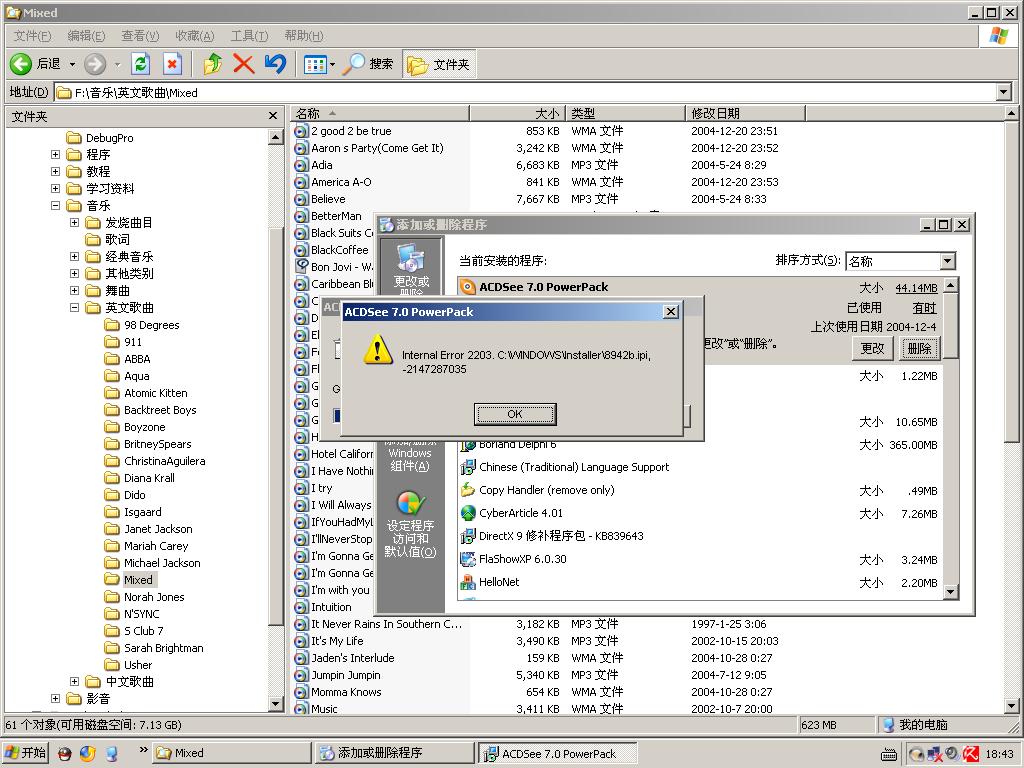Click the Search (搜索) magnifier button
The width and height of the screenshot is (1024, 768).
368,64
